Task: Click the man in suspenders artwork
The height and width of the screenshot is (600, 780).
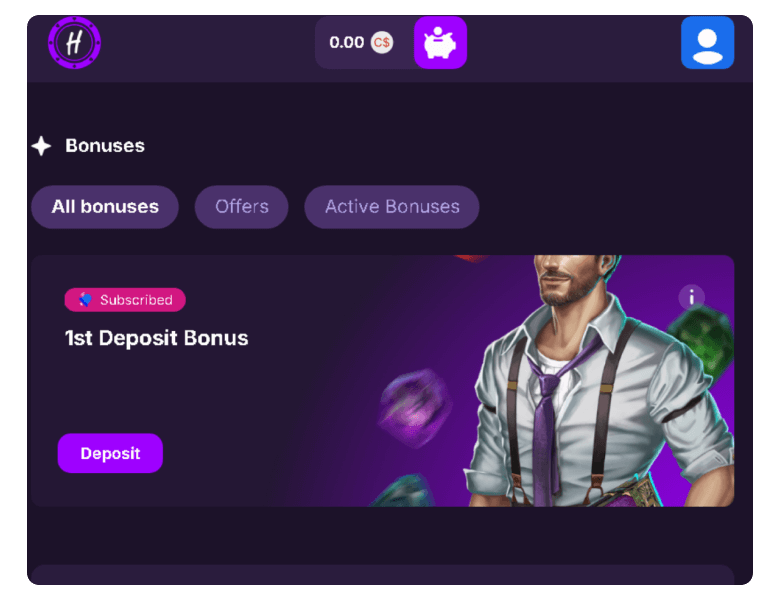Action: click(x=597, y=381)
